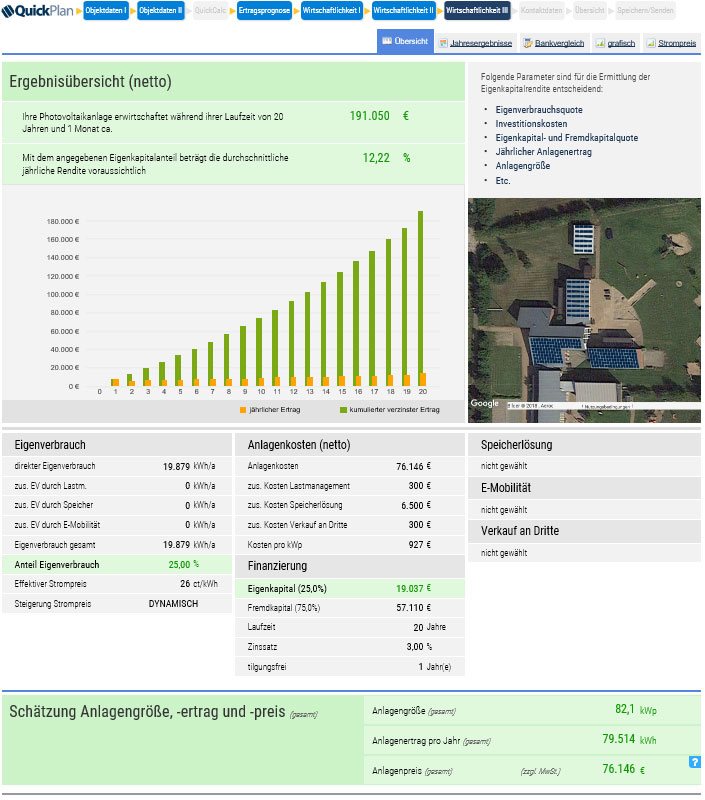This screenshot has width=705, height=800.
Task: Click the green kumulierter verzinster Ertrag legend swatch
Action: tap(343, 411)
